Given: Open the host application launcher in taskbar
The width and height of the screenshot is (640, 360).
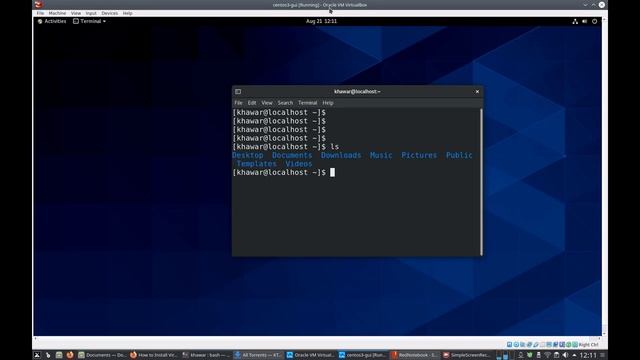Looking at the screenshot, I should (x=37, y=355).
